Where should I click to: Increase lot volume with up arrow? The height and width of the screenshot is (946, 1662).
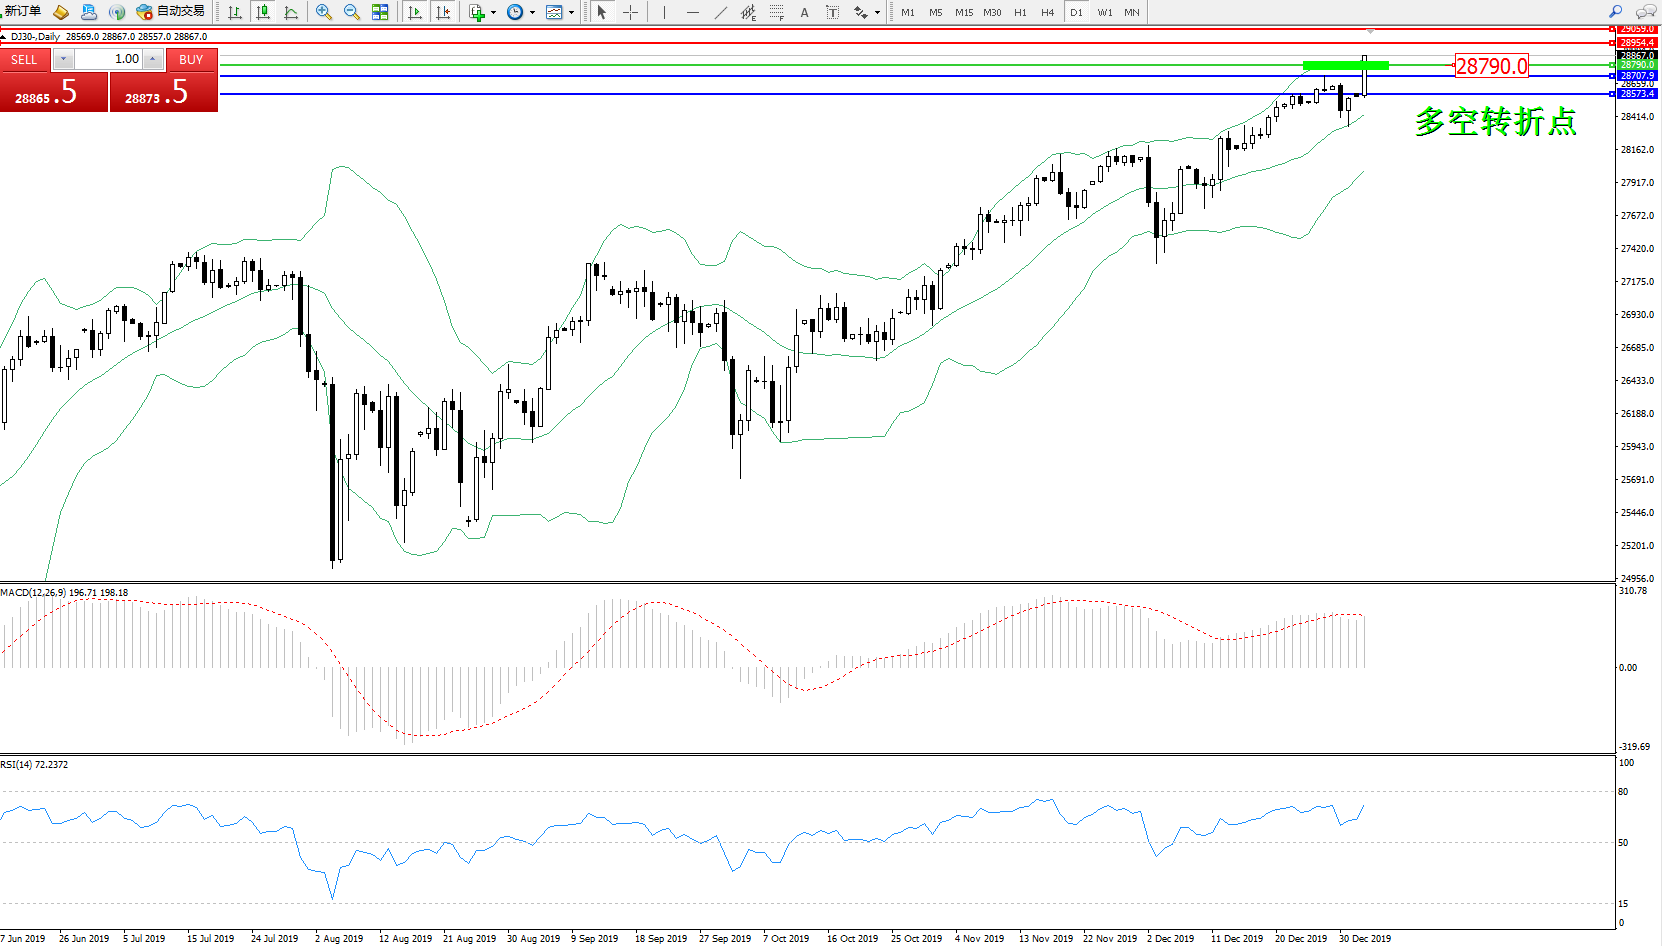[153, 59]
